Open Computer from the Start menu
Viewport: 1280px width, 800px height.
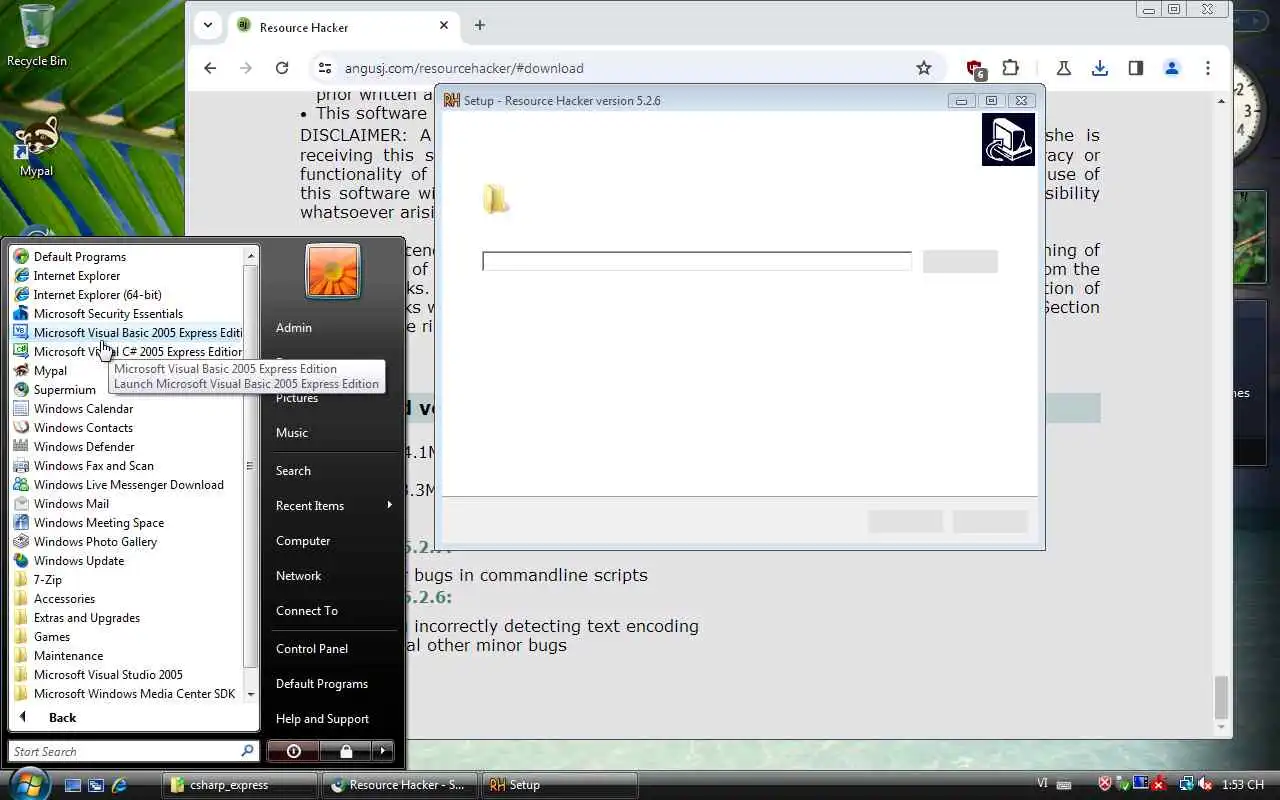pyautogui.click(x=303, y=541)
